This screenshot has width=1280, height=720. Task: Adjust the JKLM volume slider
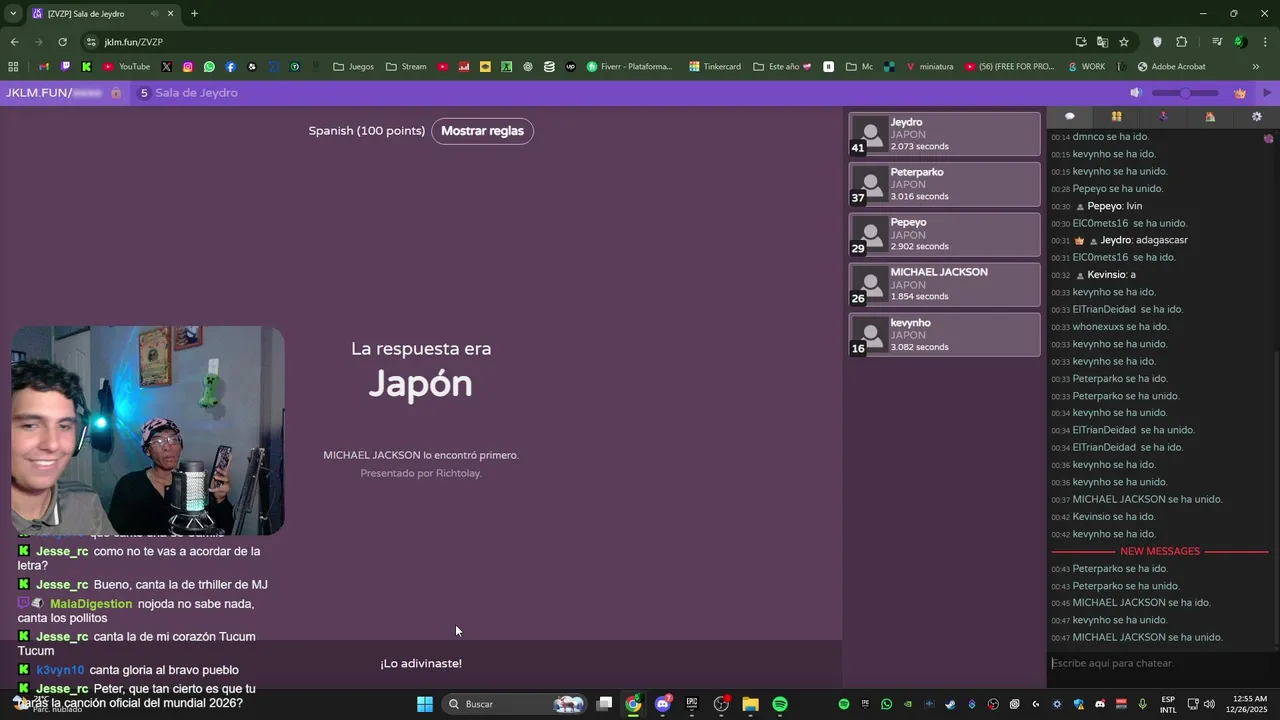(x=1185, y=93)
